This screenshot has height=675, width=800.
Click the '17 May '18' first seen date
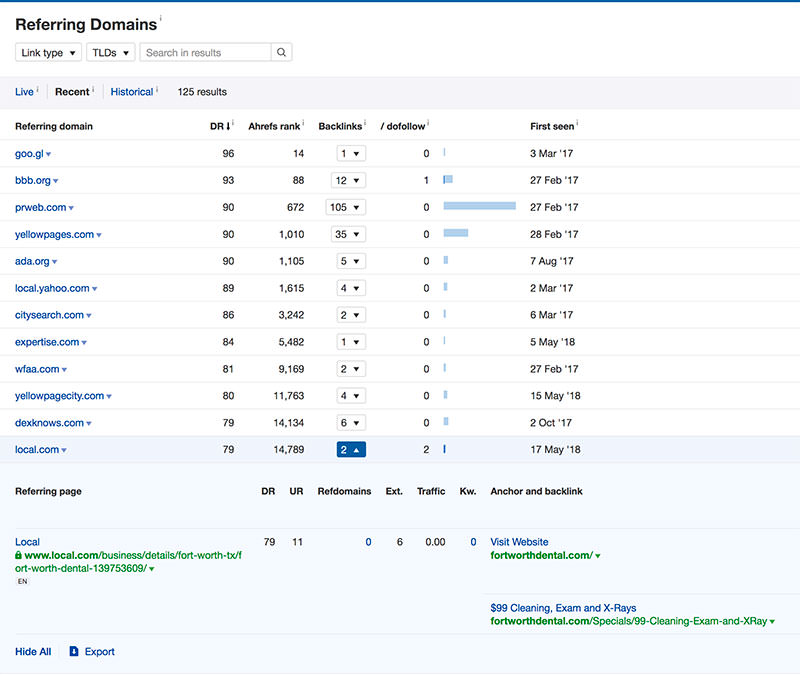[x=555, y=449]
